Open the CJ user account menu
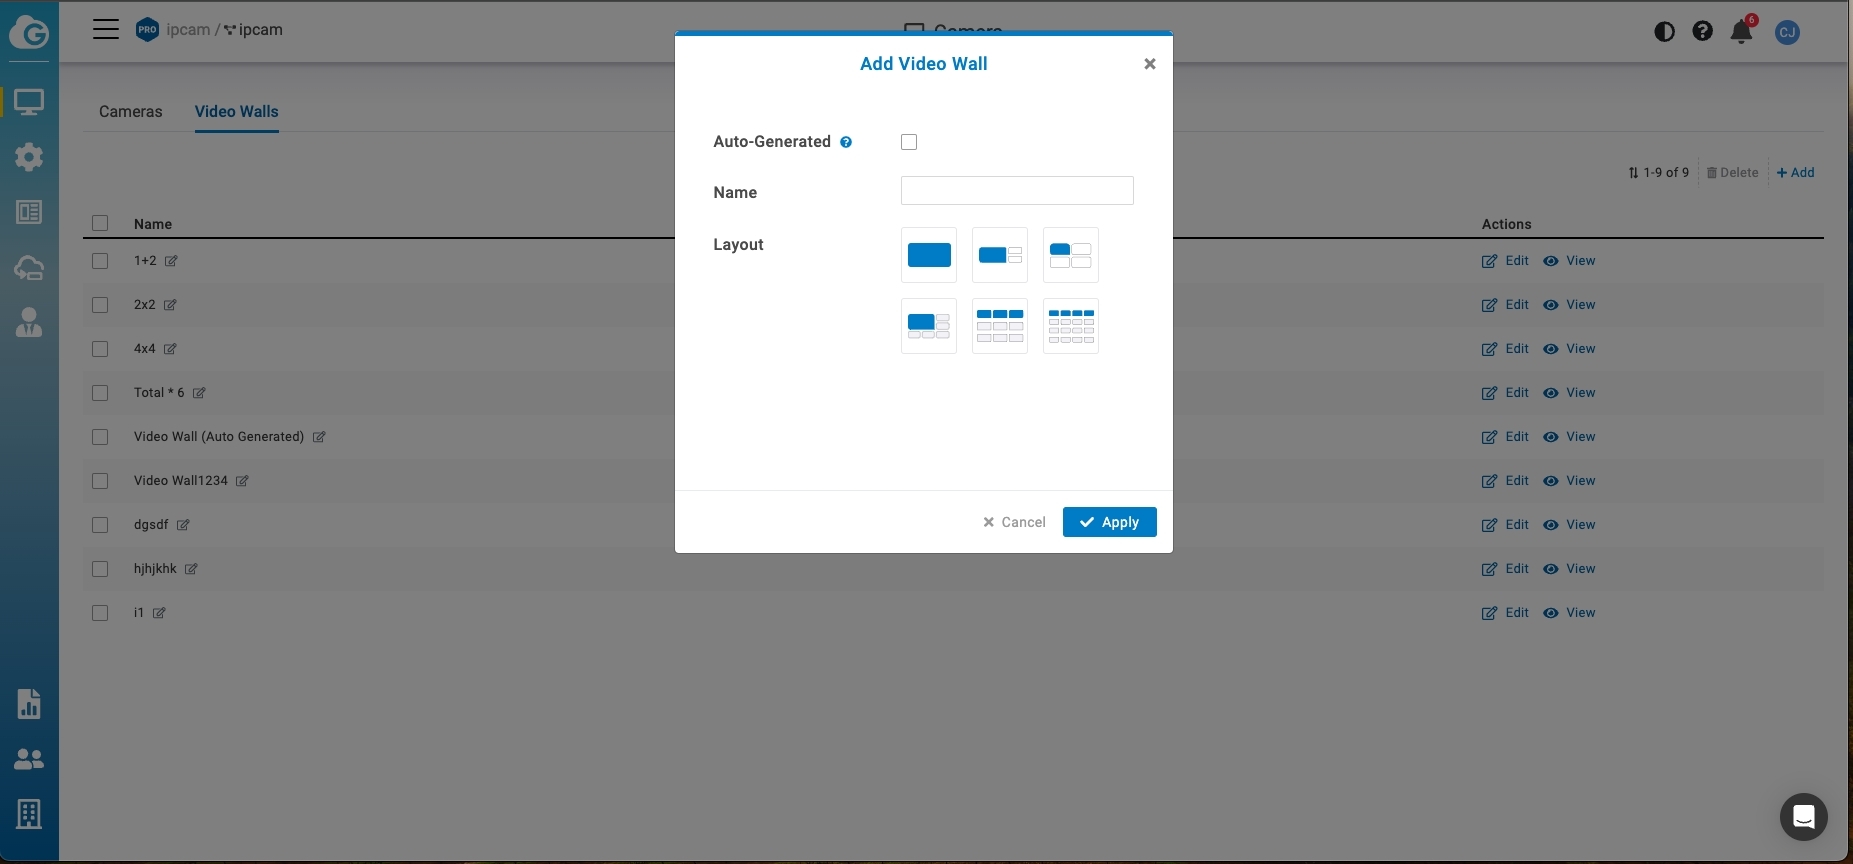The width and height of the screenshot is (1853, 864). pos(1787,32)
